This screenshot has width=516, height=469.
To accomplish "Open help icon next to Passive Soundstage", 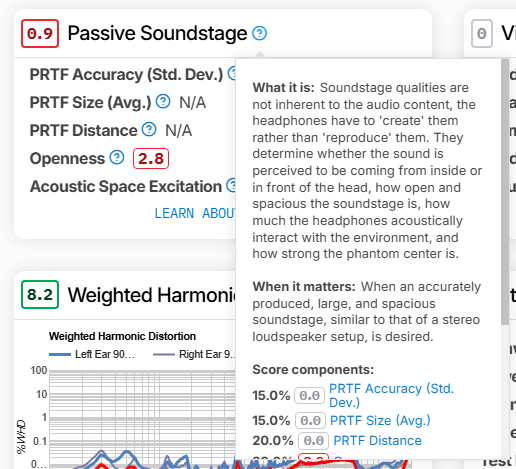I will (x=259, y=33).
